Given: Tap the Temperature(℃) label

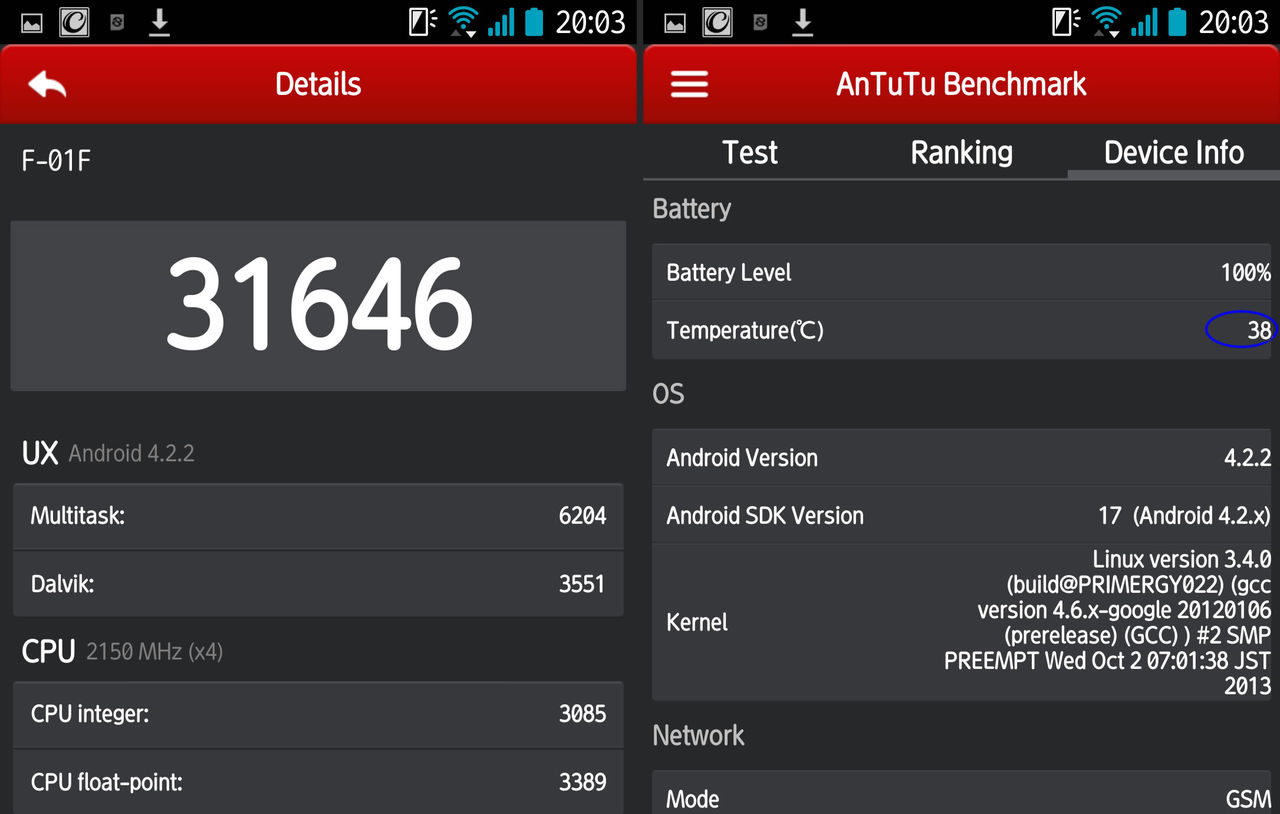Looking at the screenshot, I should pos(745,330).
